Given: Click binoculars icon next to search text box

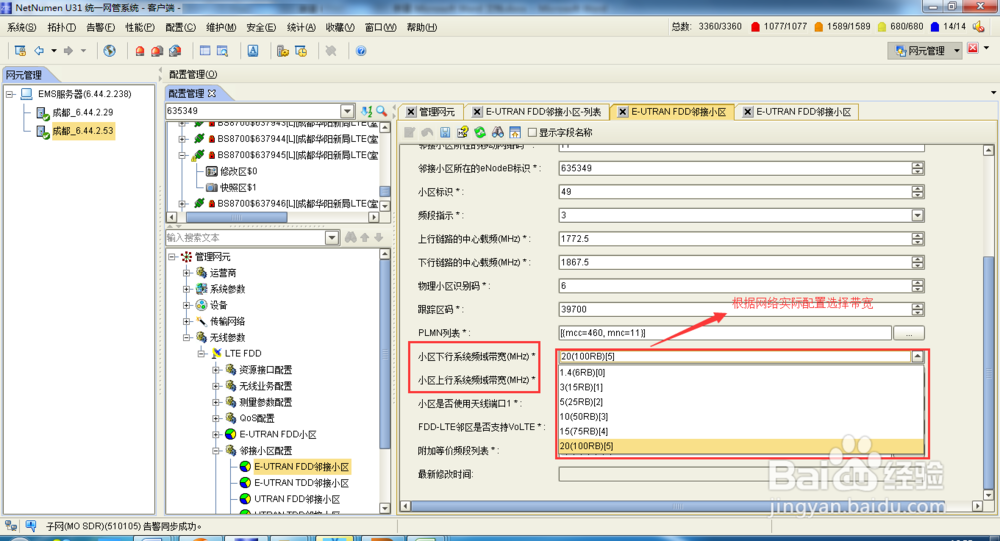Looking at the screenshot, I should [x=351, y=237].
